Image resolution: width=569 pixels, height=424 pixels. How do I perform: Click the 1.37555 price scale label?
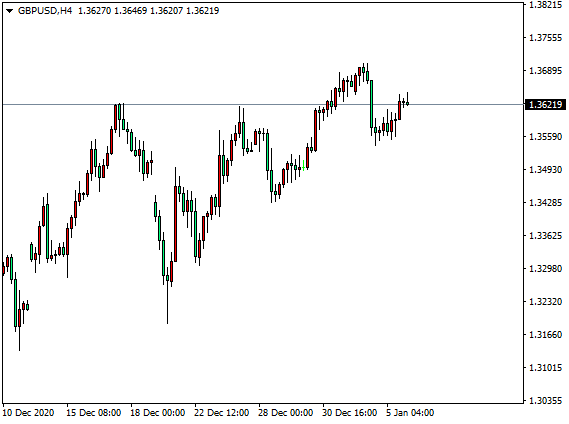point(545,38)
